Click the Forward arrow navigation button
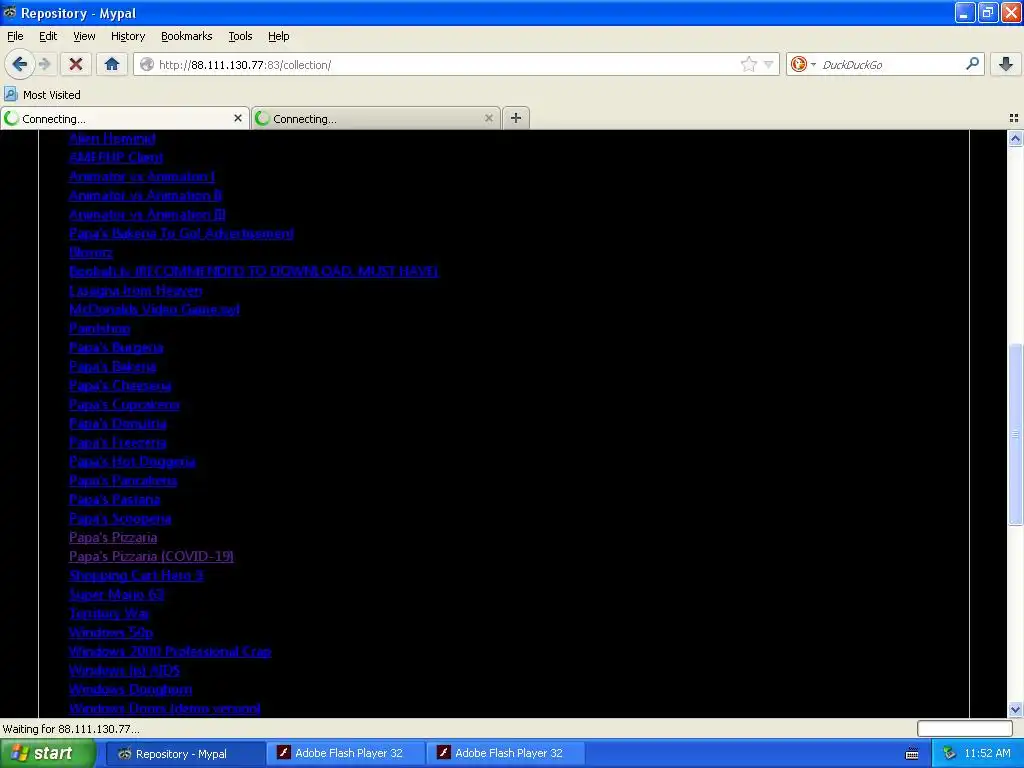Screen dimensions: 1024x768 45,64
